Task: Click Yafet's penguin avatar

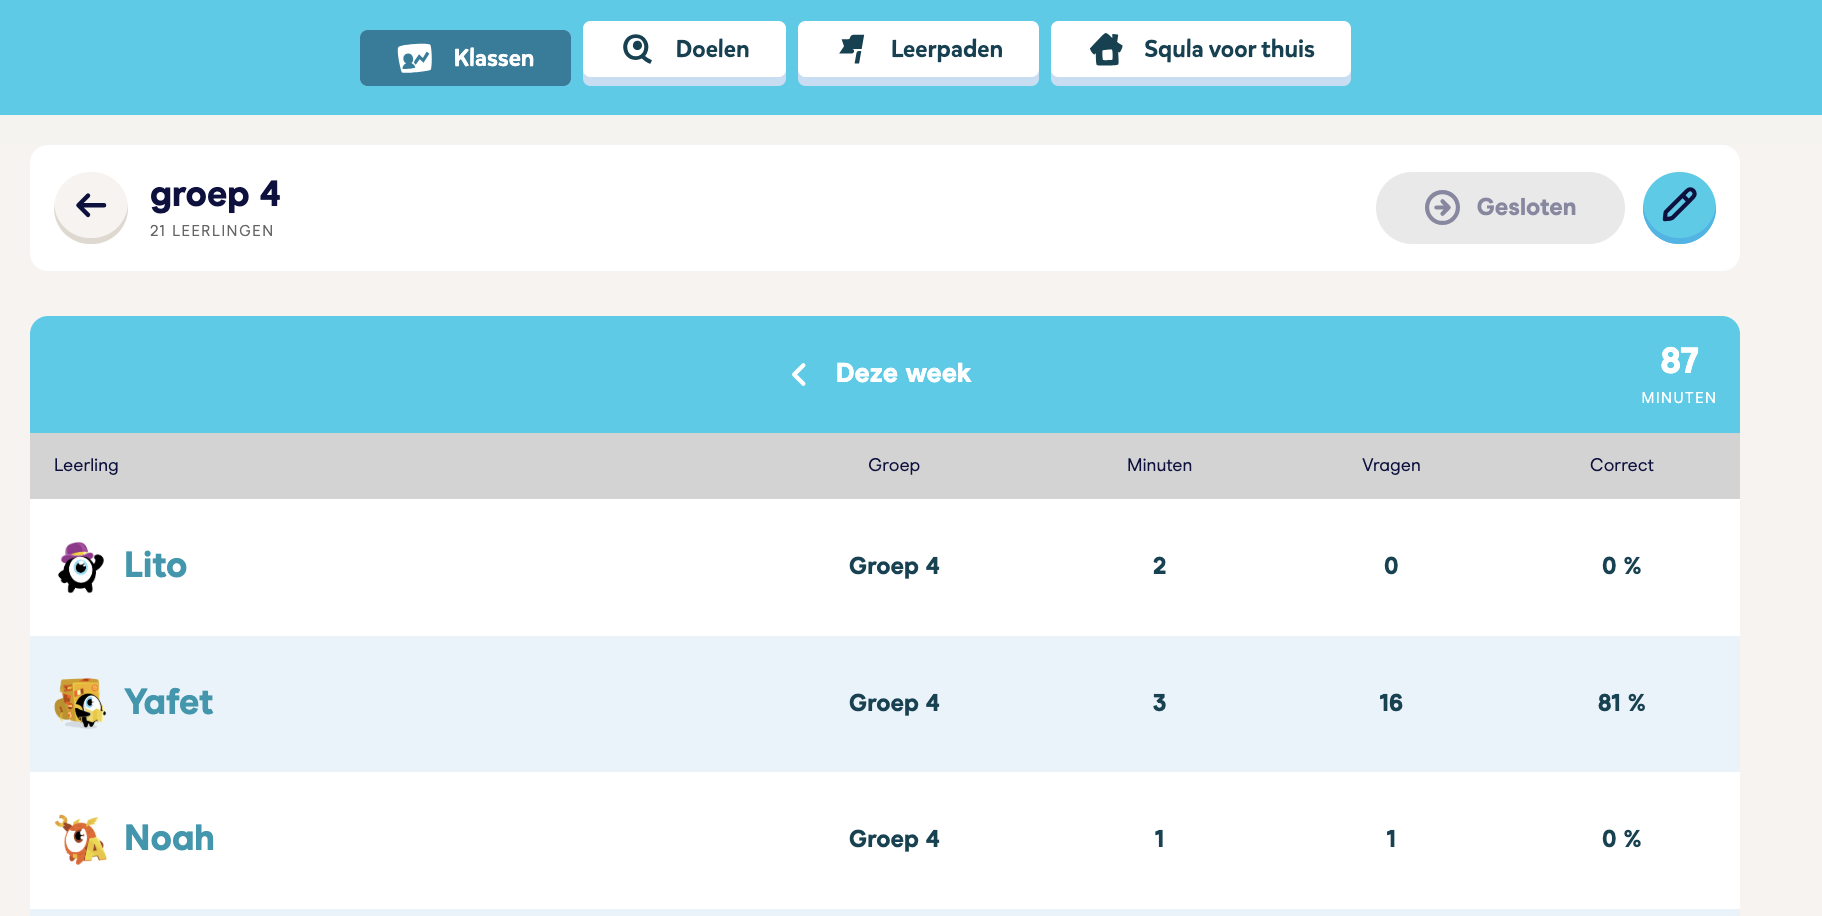Action: pos(80,703)
